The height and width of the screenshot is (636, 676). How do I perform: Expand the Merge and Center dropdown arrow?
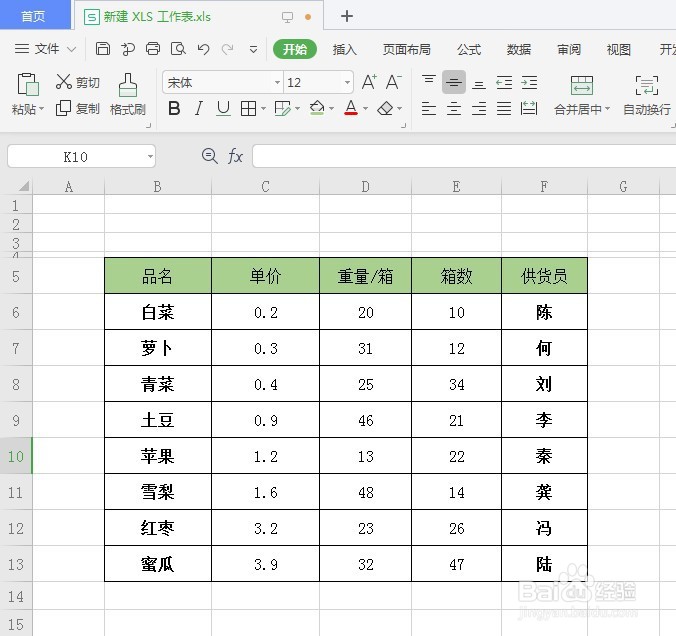point(608,109)
